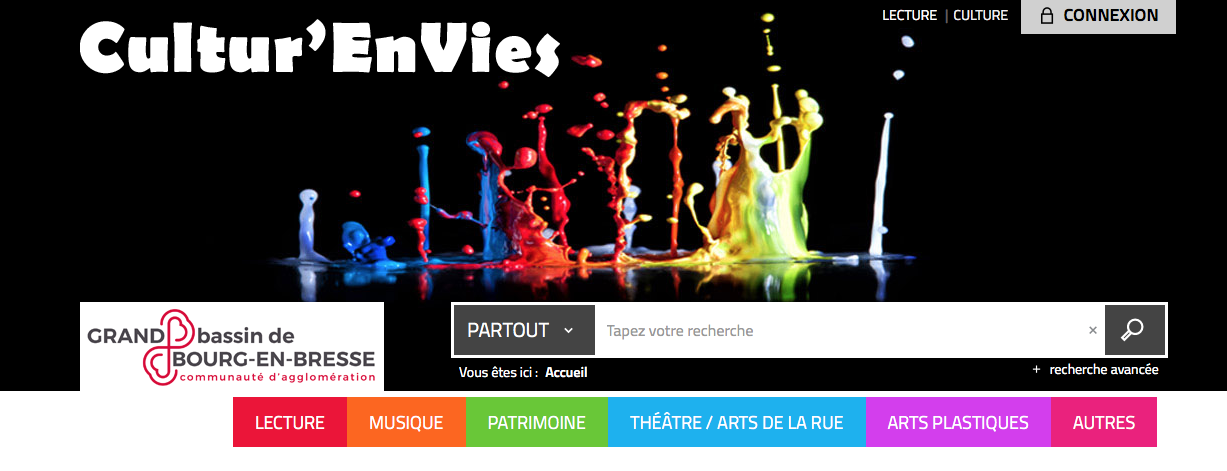Viewport: 1227px width, 471px height.
Task: Focus the 'Tapez votre recherche' search field
Action: coord(840,330)
